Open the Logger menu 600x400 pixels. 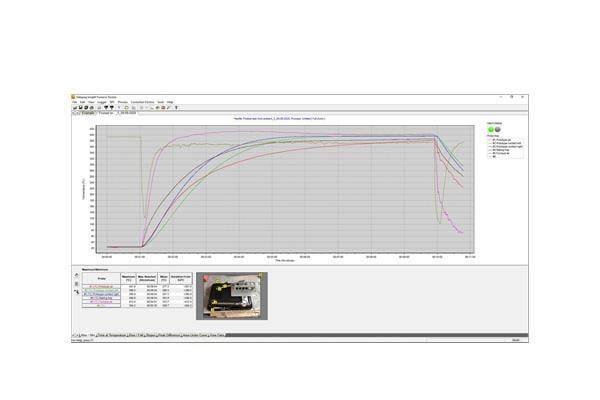[103, 102]
